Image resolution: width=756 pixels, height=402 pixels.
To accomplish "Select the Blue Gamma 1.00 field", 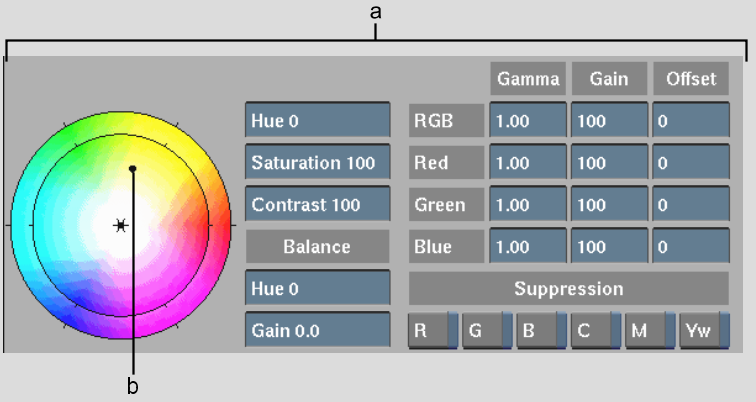I will pyautogui.click(x=527, y=246).
